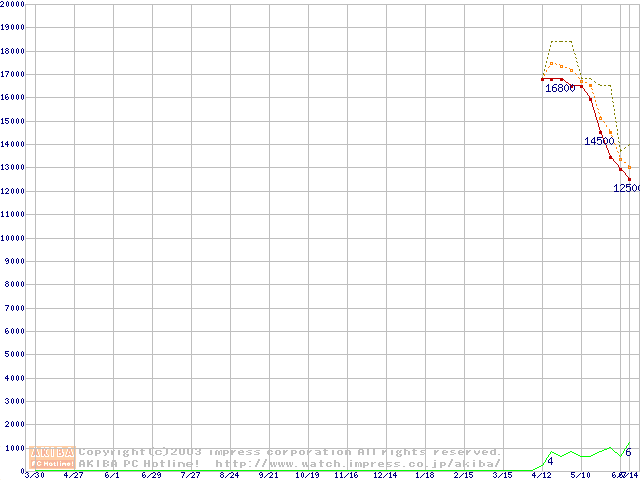Click the 5/10 date label on x-axis

click(x=581, y=476)
